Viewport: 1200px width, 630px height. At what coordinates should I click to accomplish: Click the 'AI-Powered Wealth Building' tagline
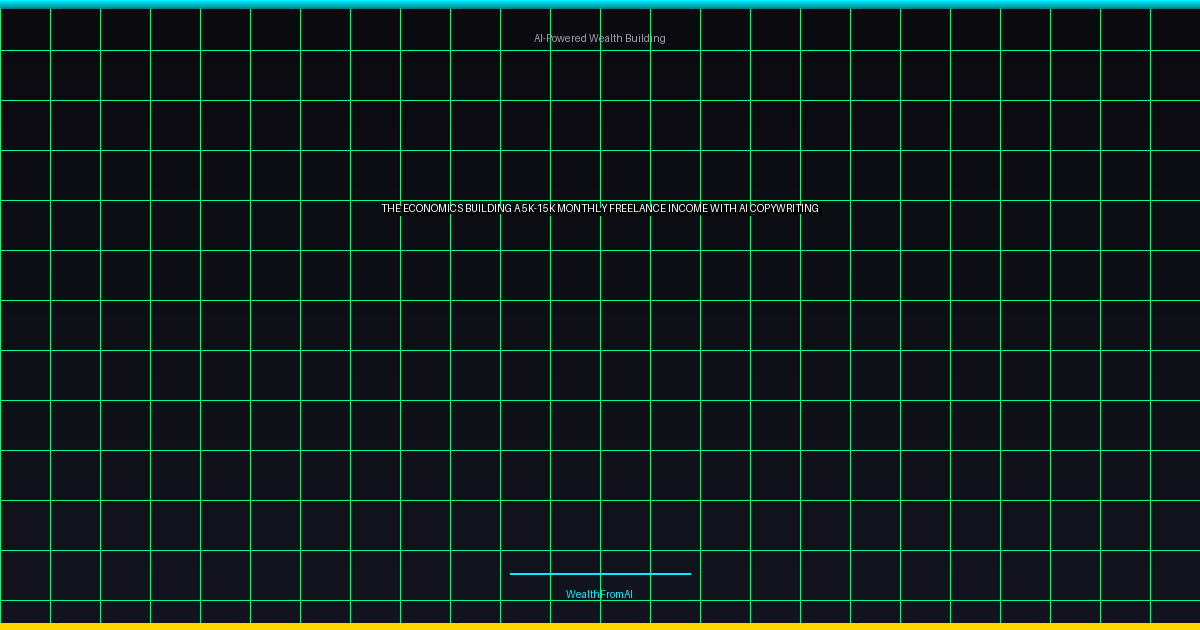click(x=599, y=38)
